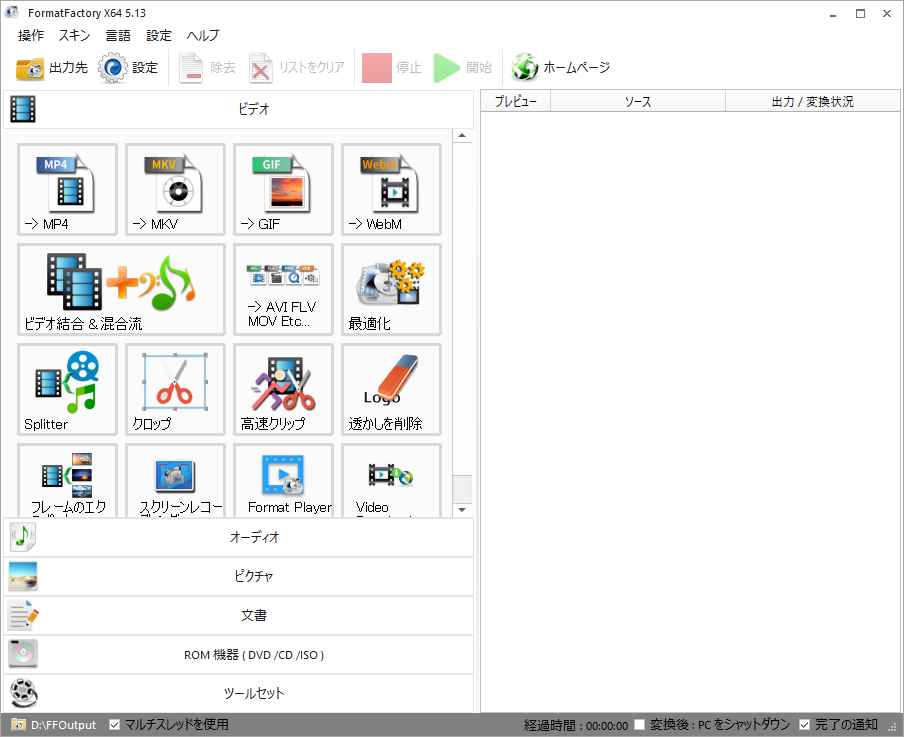Toggle 完了の通知 completion notification
904x737 pixels.
[803, 725]
